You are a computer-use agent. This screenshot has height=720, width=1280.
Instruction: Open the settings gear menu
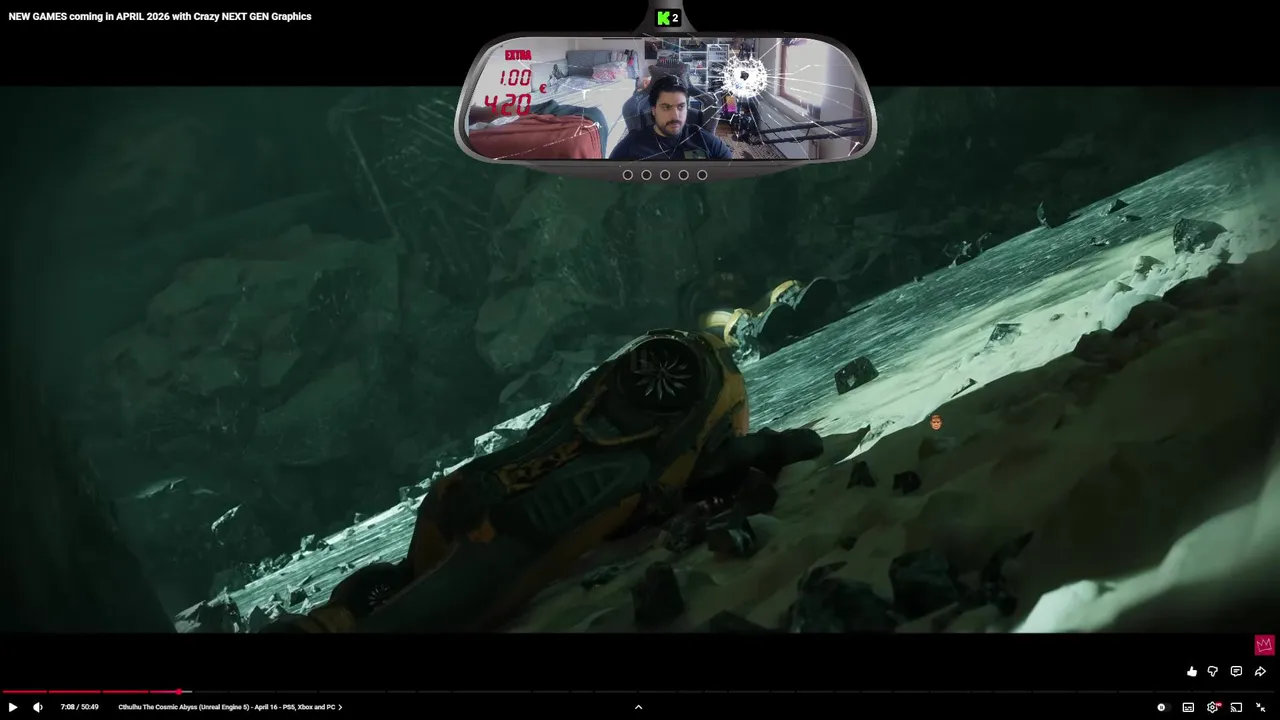click(1213, 707)
